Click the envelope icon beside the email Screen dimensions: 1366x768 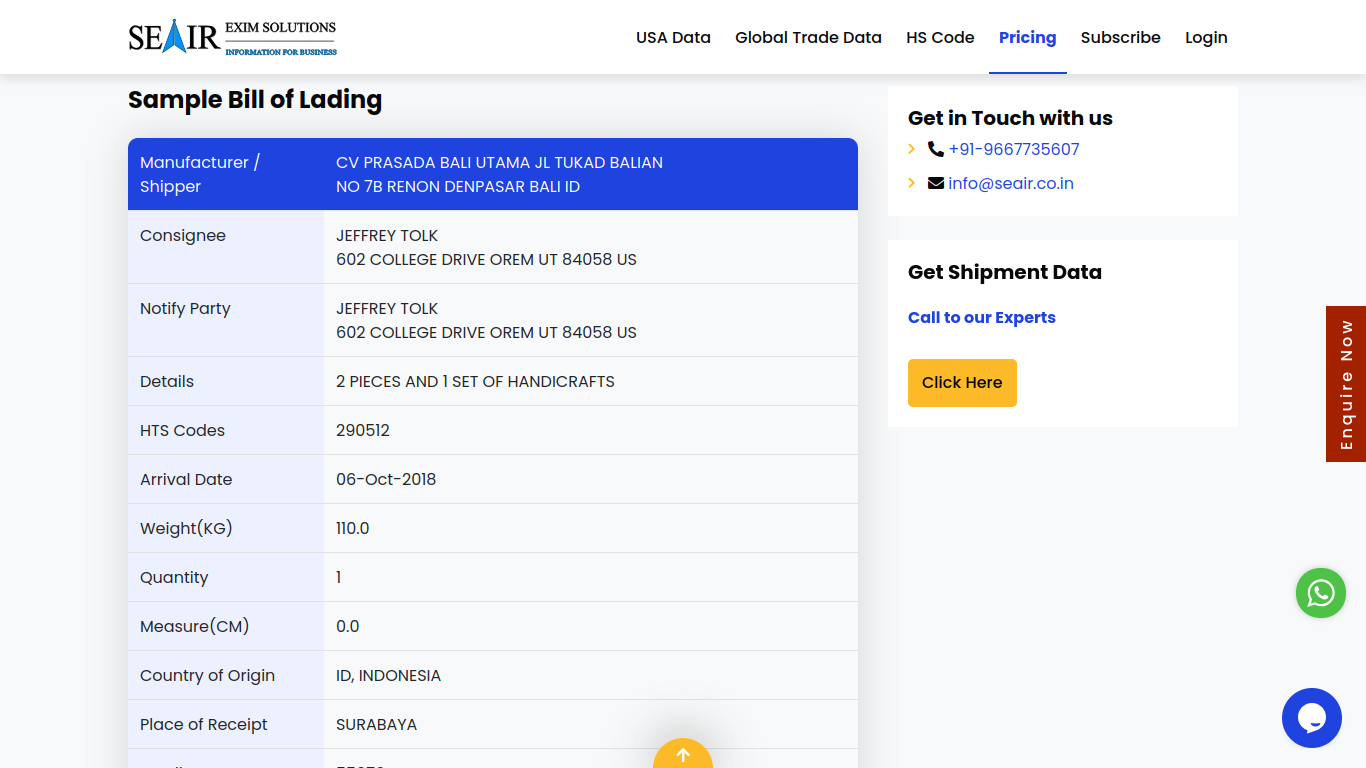click(936, 183)
